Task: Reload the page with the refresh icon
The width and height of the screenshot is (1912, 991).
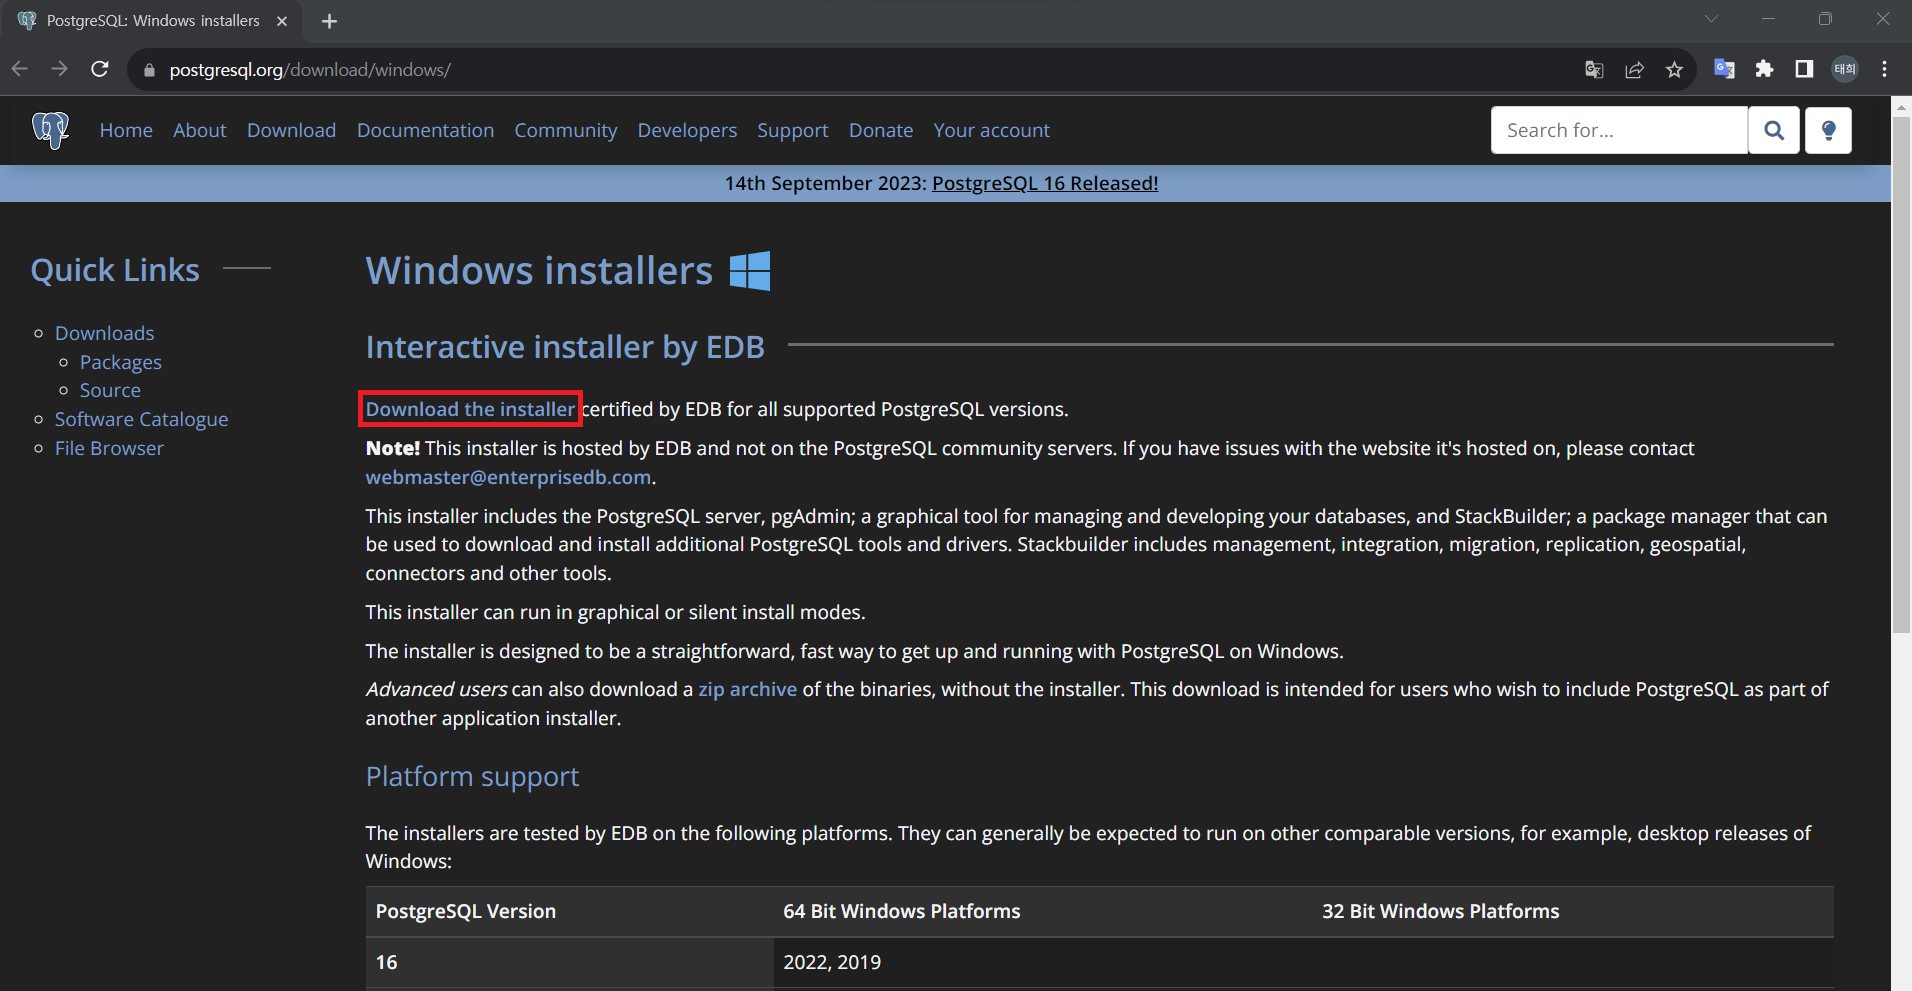Action: (x=99, y=69)
